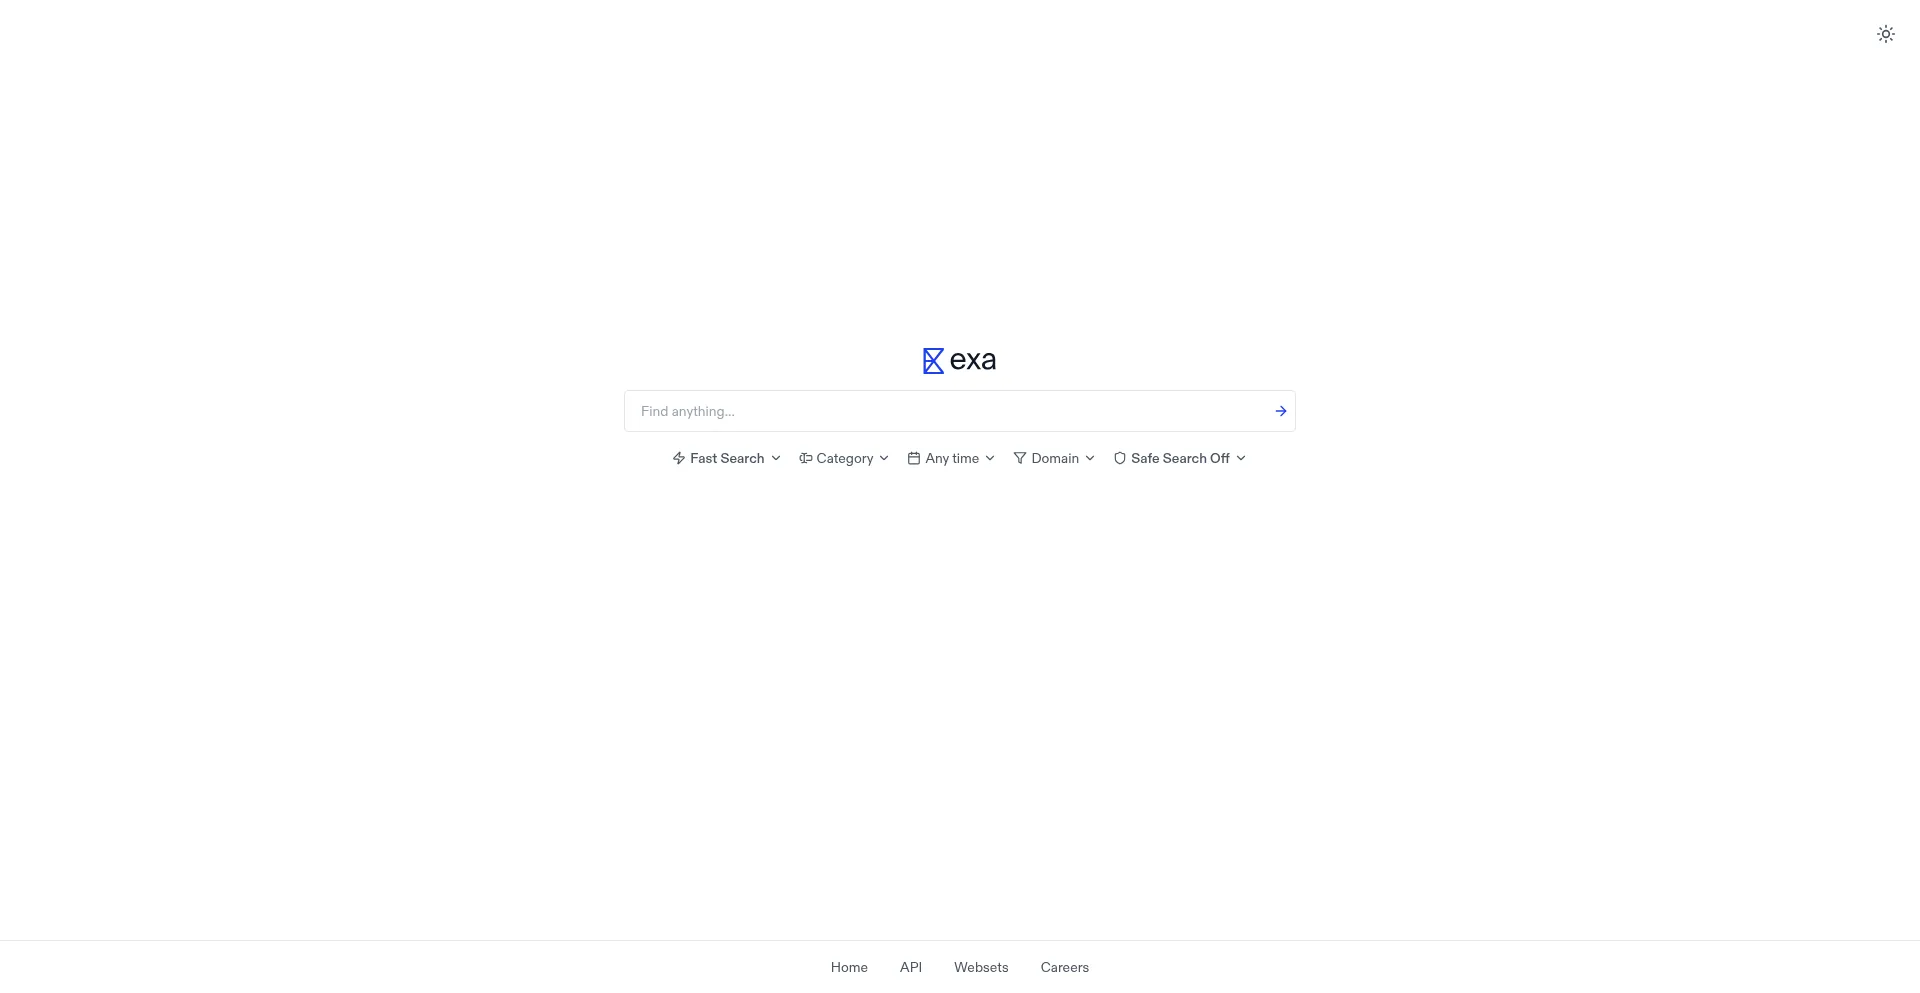The height and width of the screenshot is (993, 1920).
Task: Go to the API footer link
Action: pyautogui.click(x=911, y=967)
